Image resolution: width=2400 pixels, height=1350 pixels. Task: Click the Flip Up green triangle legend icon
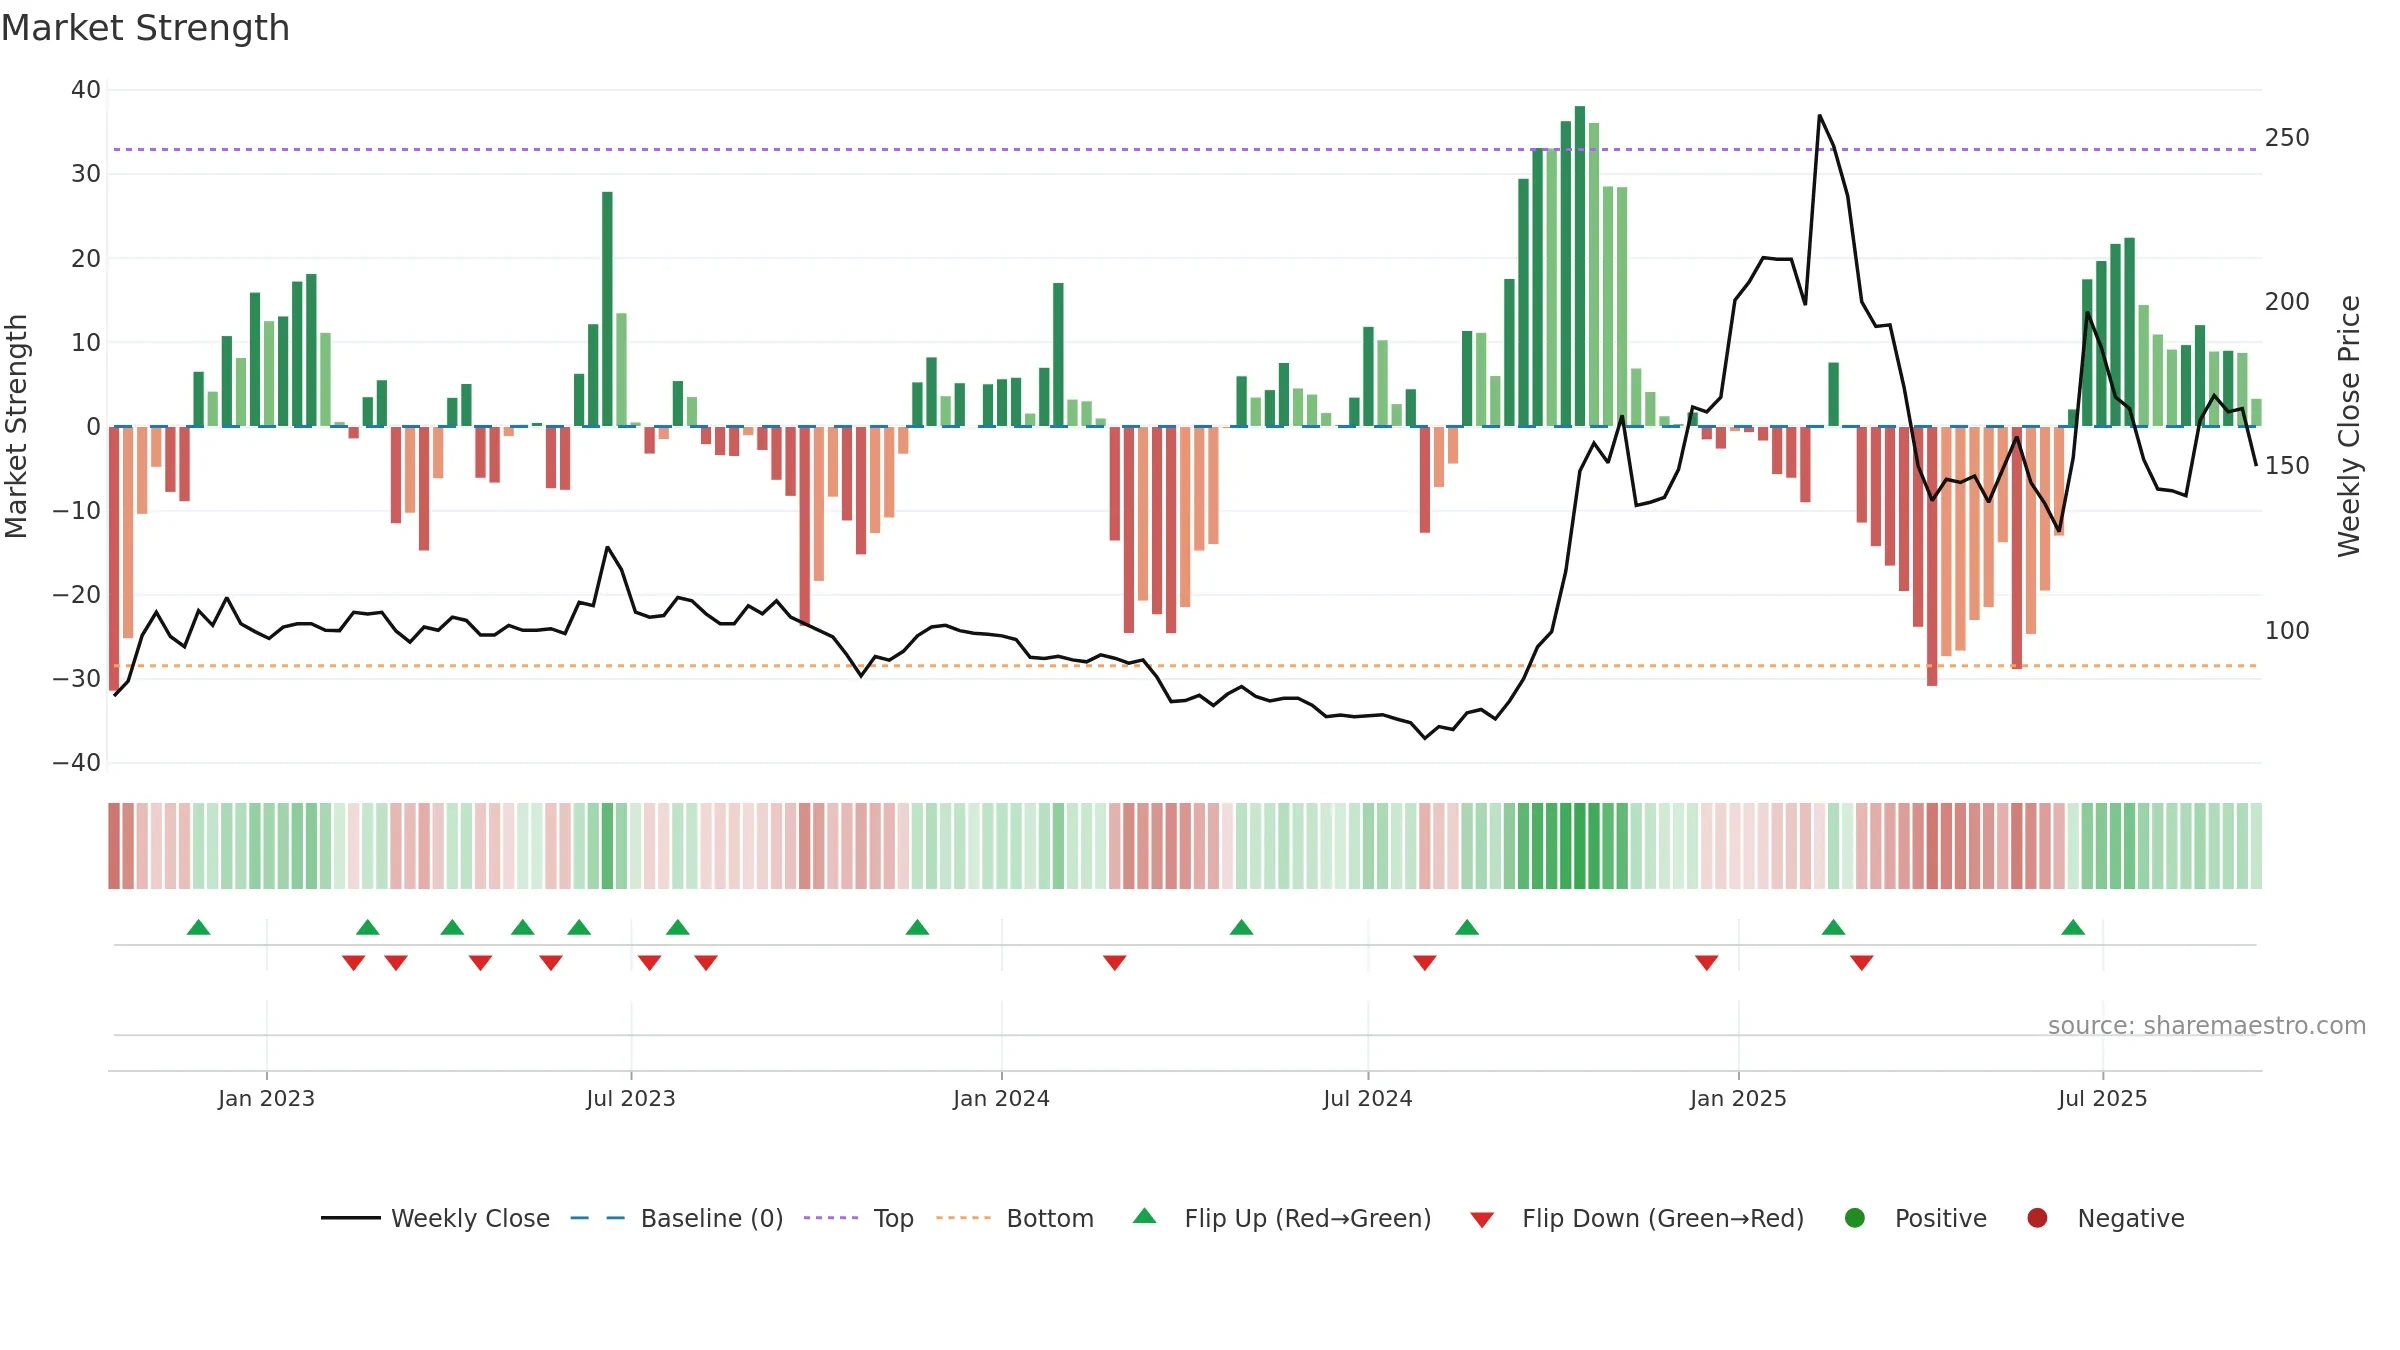pos(1145,1216)
